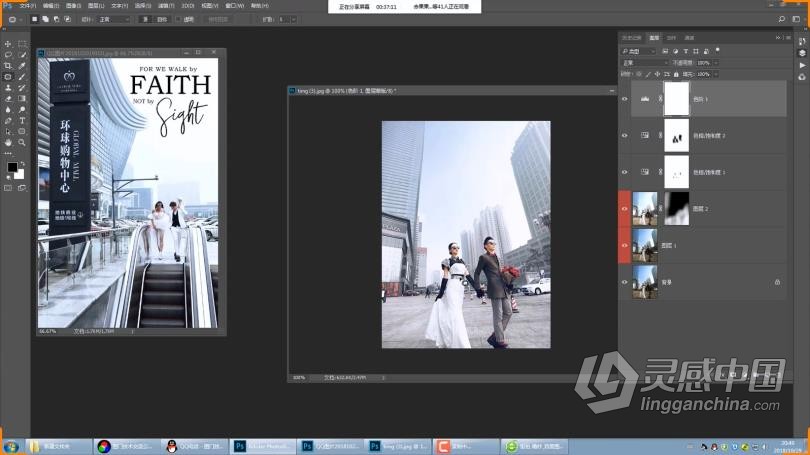The width and height of the screenshot is (810, 455).
Task: Open the patch mode 正常 dropdown
Action: tap(114, 19)
